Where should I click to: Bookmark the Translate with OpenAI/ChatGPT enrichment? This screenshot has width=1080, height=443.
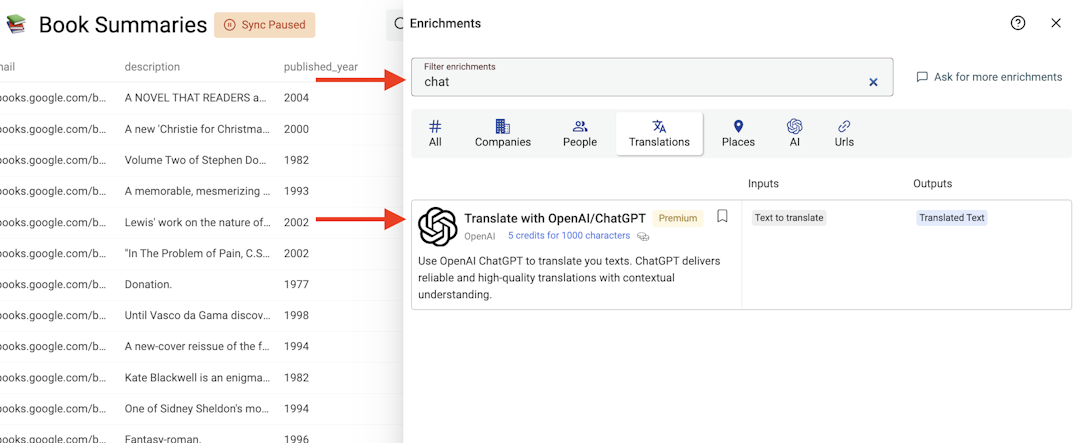(722, 216)
